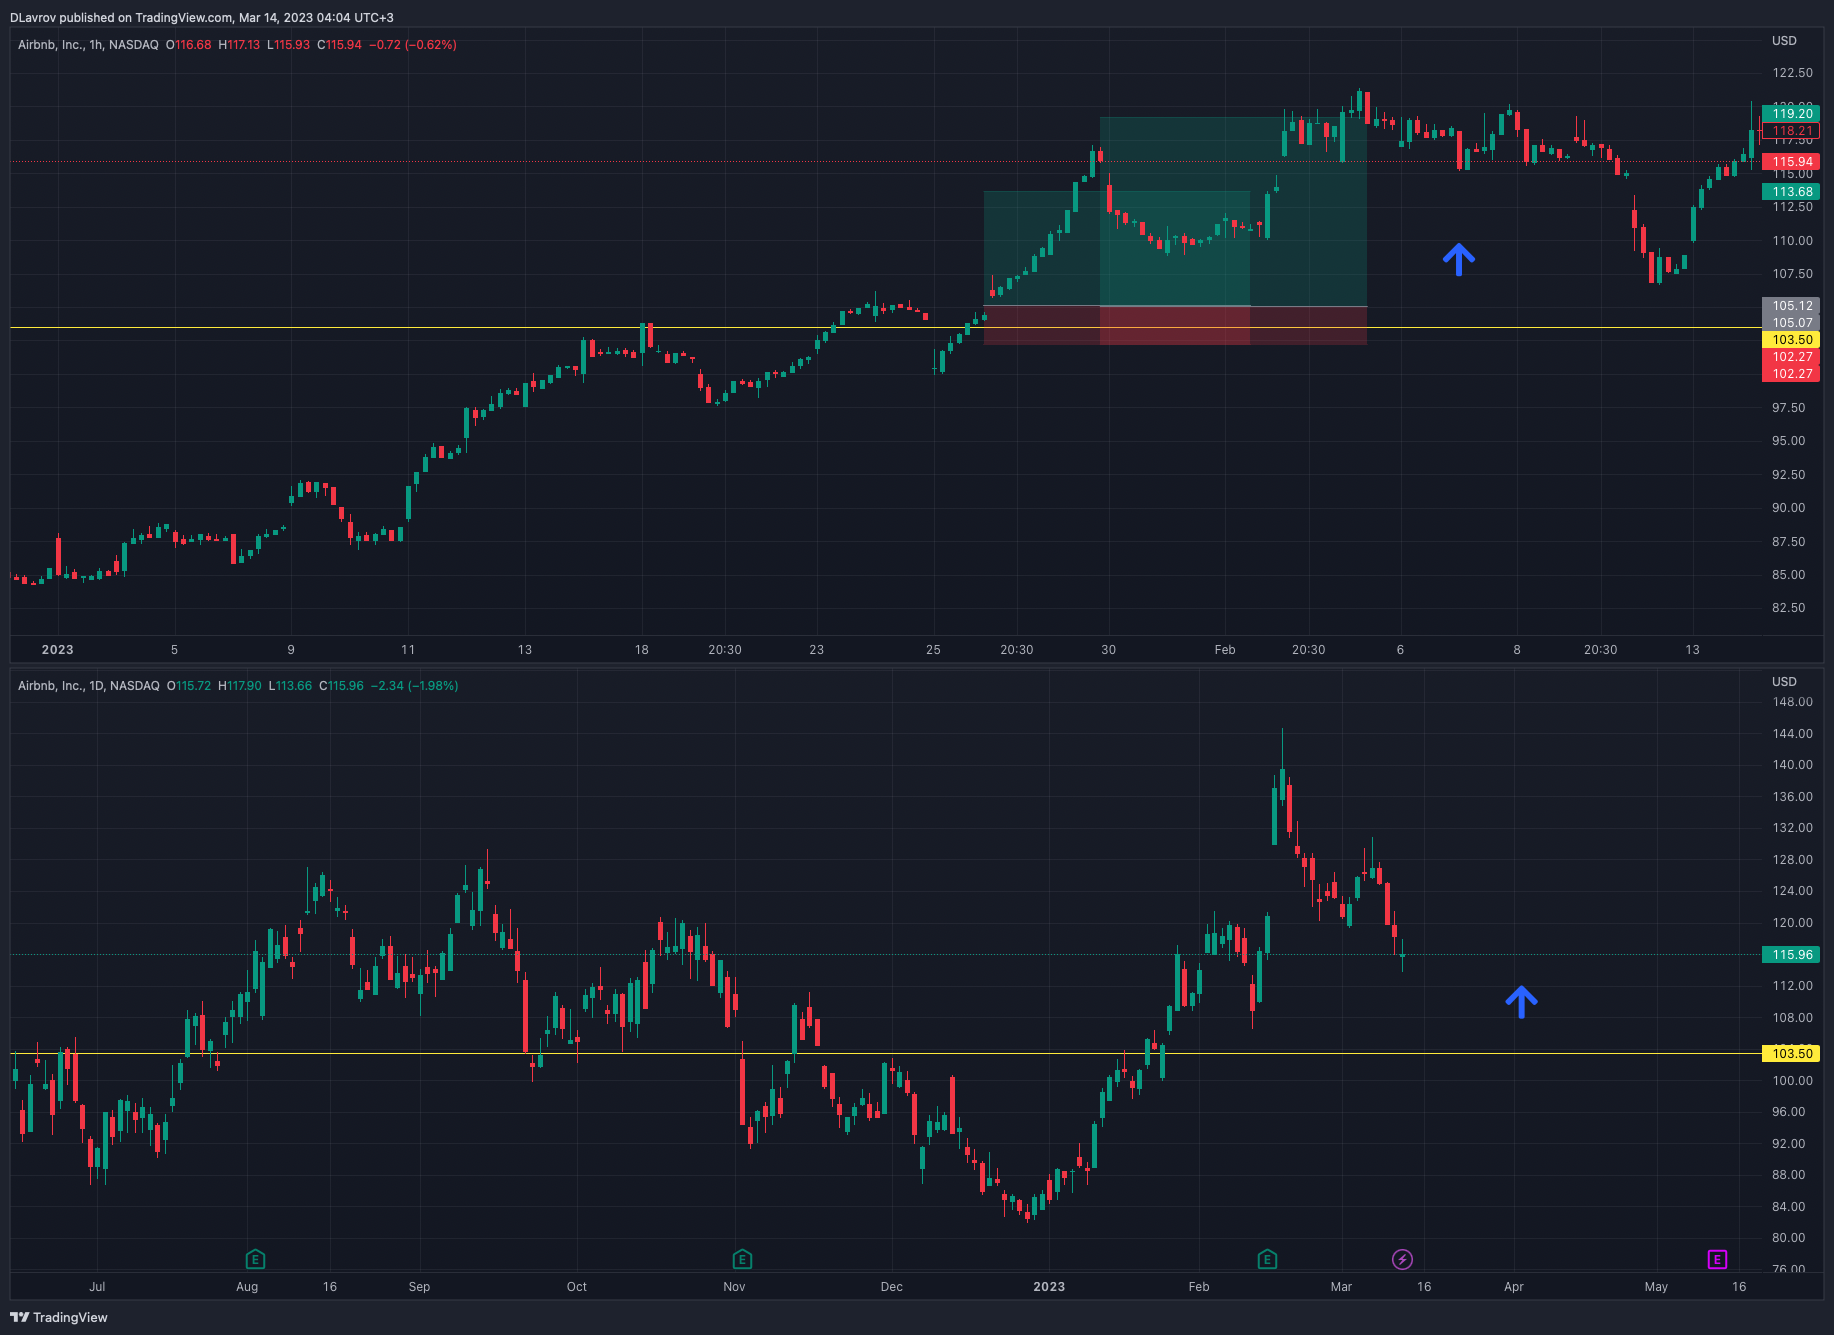
Task: Click the earnings E marker near Nov
Action: [x=742, y=1259]
